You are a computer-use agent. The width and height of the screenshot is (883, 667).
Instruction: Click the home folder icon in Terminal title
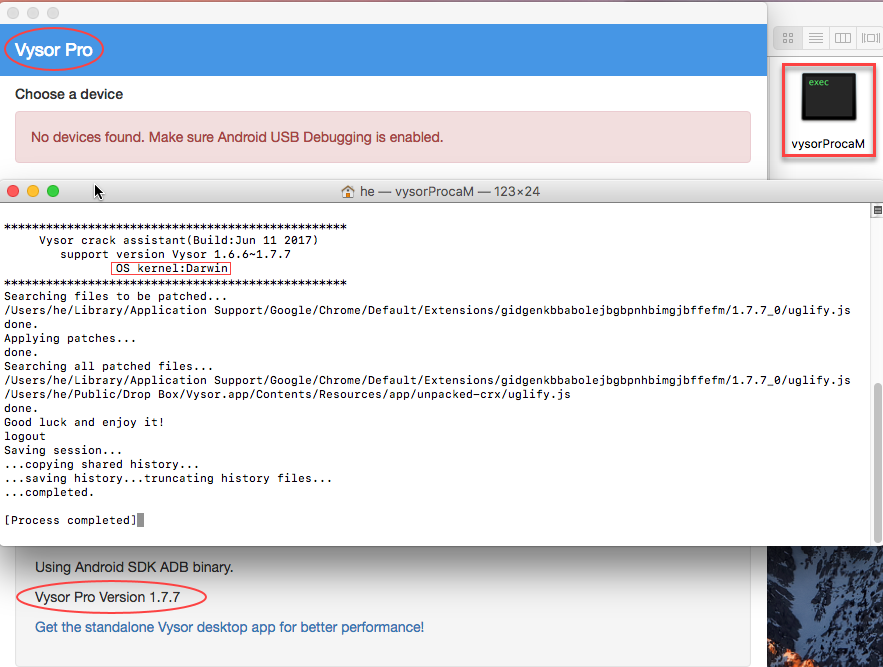point(347,192)
